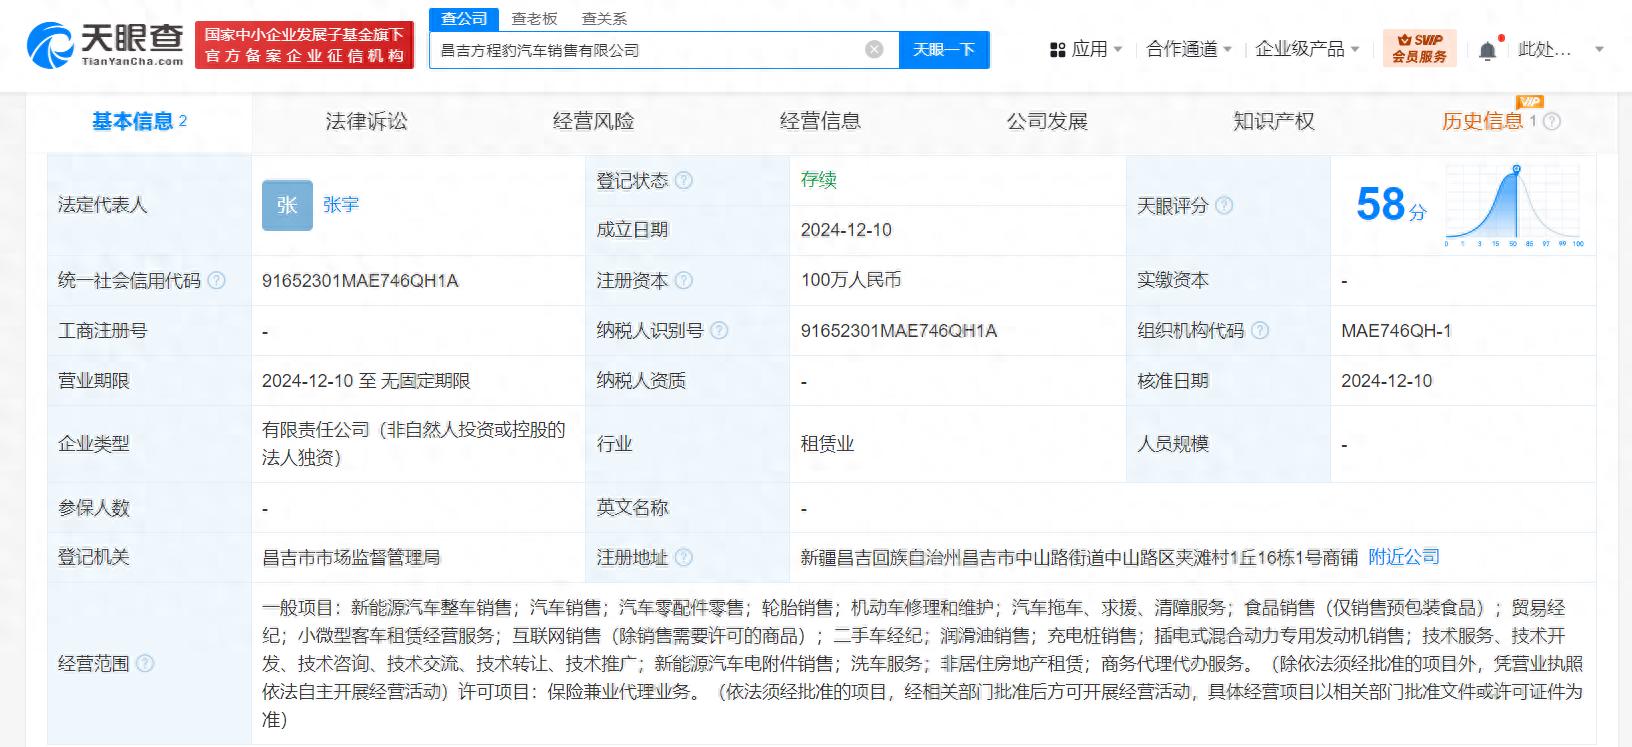Viewport: 1632px width, 747px height.
Task: Switch to the 查公司 search tab
Action: point(465,19)
